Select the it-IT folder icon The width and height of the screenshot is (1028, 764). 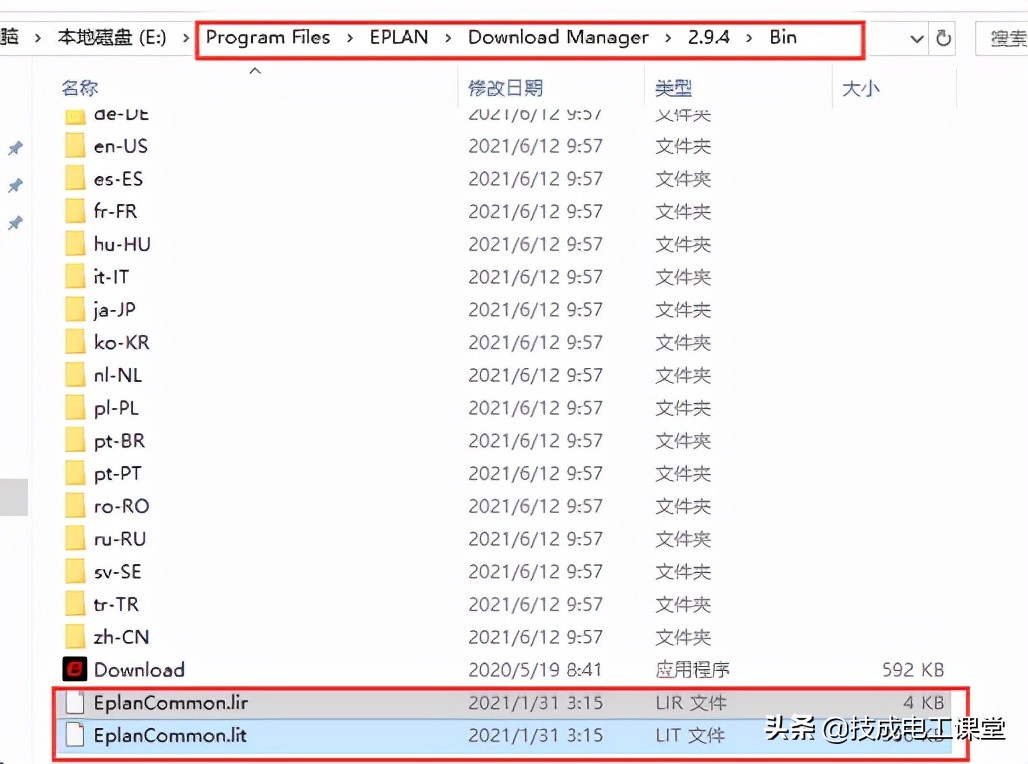75,277
